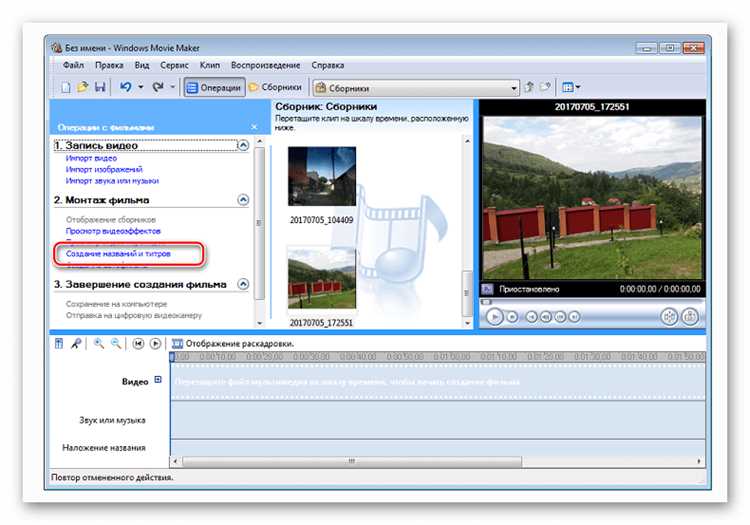
Task: Click the Forward button in preview controls
Action: tap(574, 317)
